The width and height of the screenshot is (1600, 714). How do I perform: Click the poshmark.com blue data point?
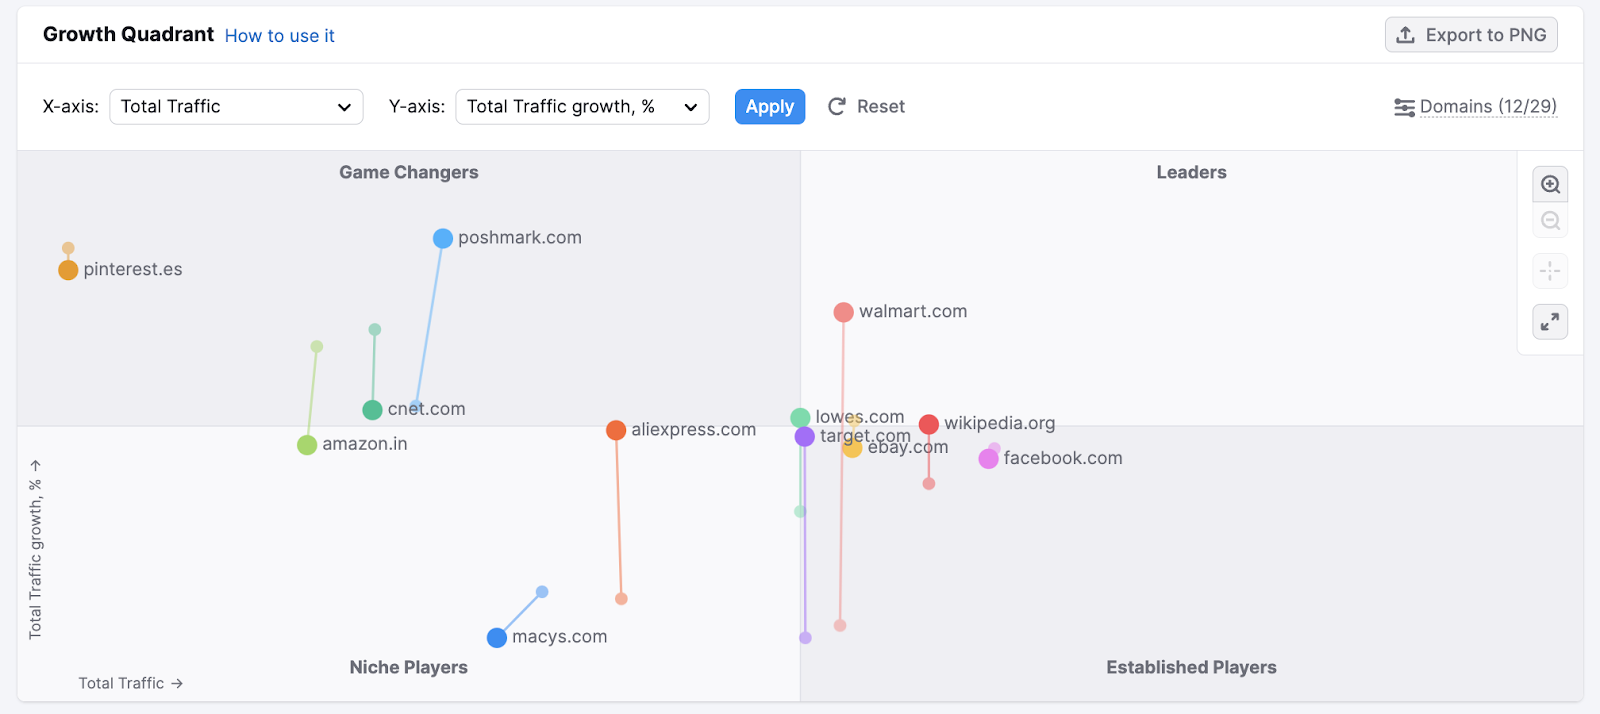[x=443, y=239]
